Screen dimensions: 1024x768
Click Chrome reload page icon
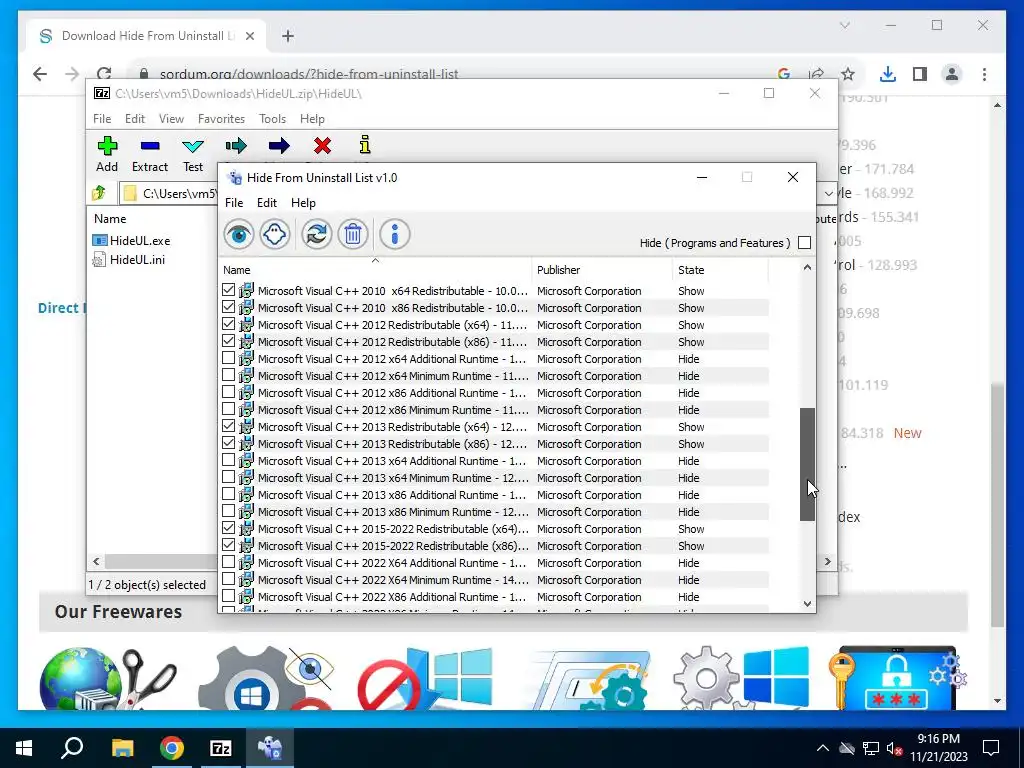104,74
